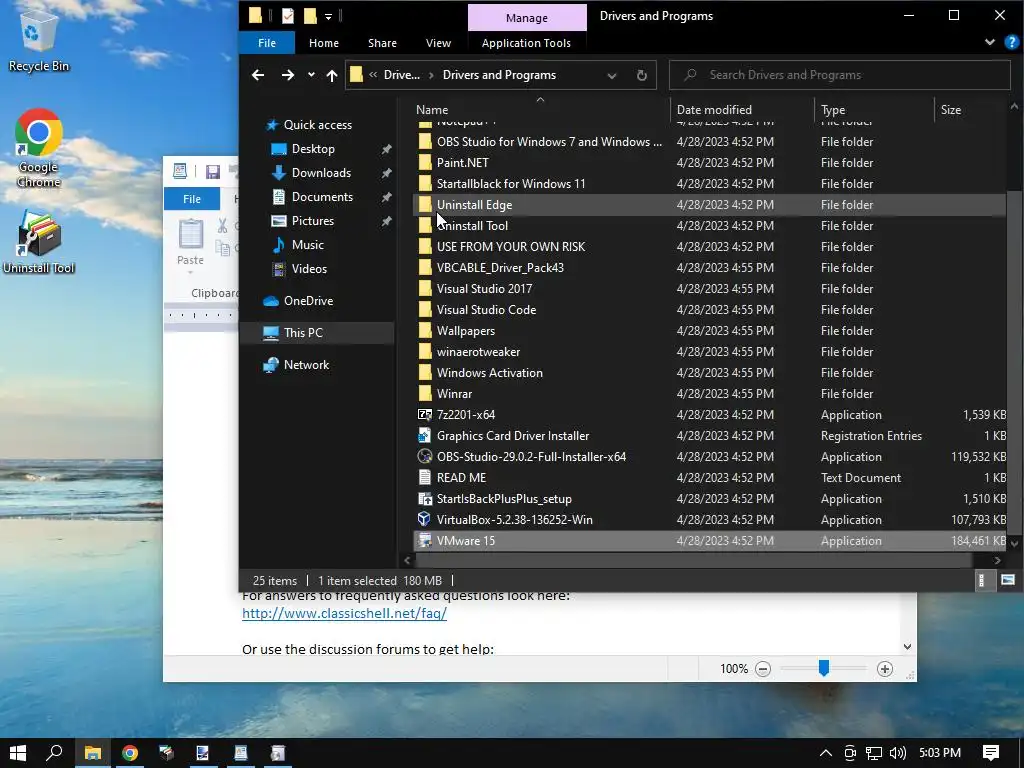The height and width of the screenshot is (768, 1024).
Task: Select Network in navigation pane
Action: coord(306,364)
